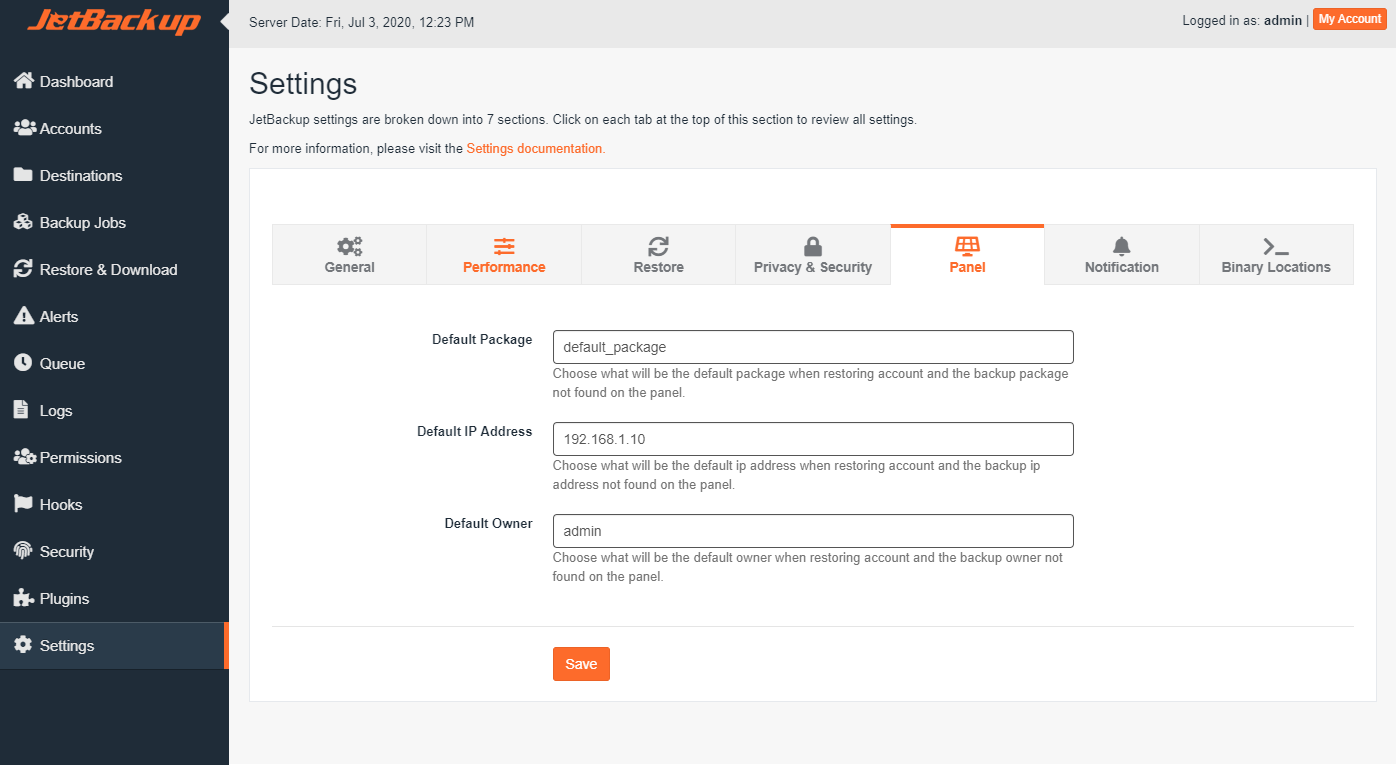The width and height of the screenshot is (1396, 765).
Task: Click the Server Date text in header
Action: coord(362,21)
